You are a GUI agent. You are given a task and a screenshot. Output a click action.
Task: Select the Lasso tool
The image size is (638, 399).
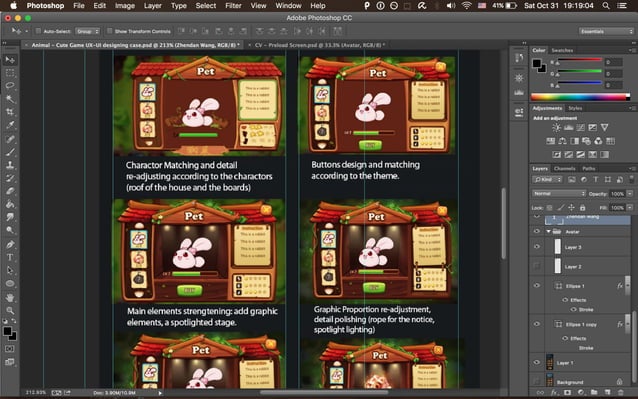click(10, 86)
